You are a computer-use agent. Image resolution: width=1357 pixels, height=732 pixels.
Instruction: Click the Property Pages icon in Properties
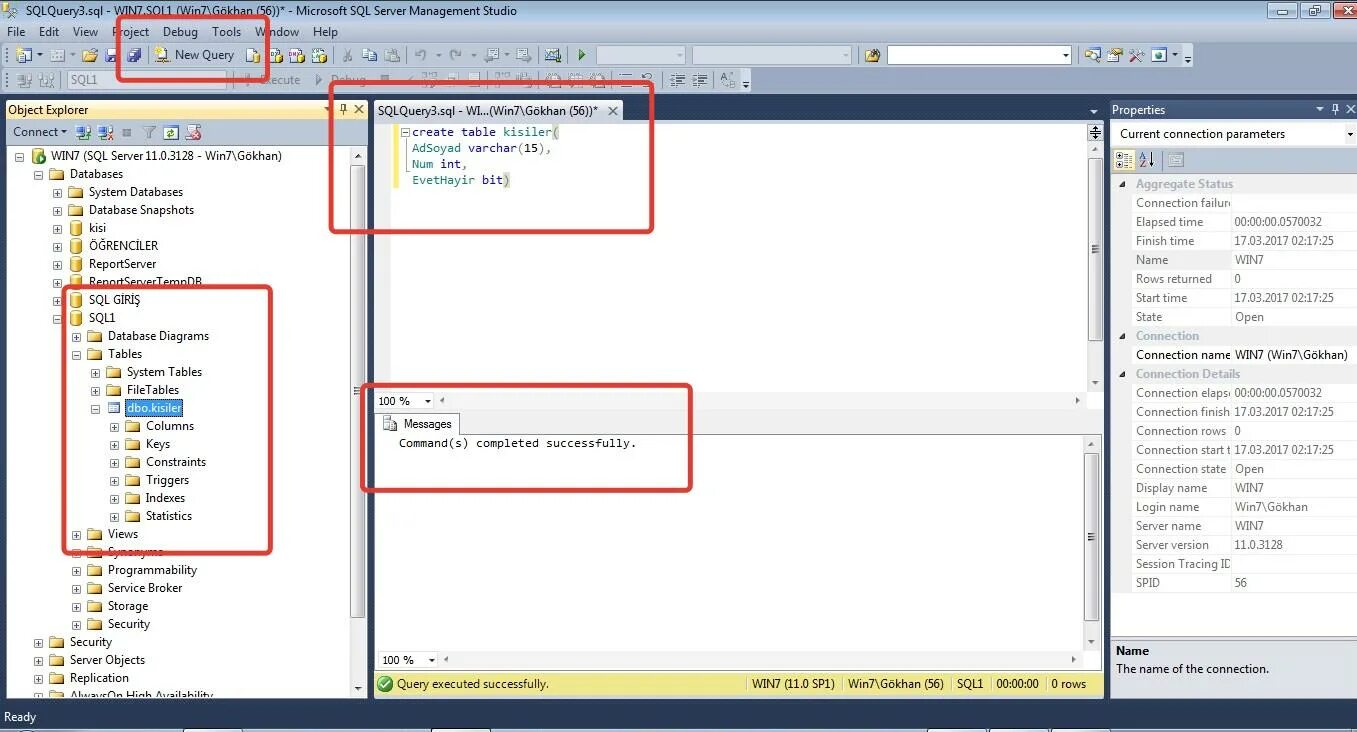pos(1176,160)
